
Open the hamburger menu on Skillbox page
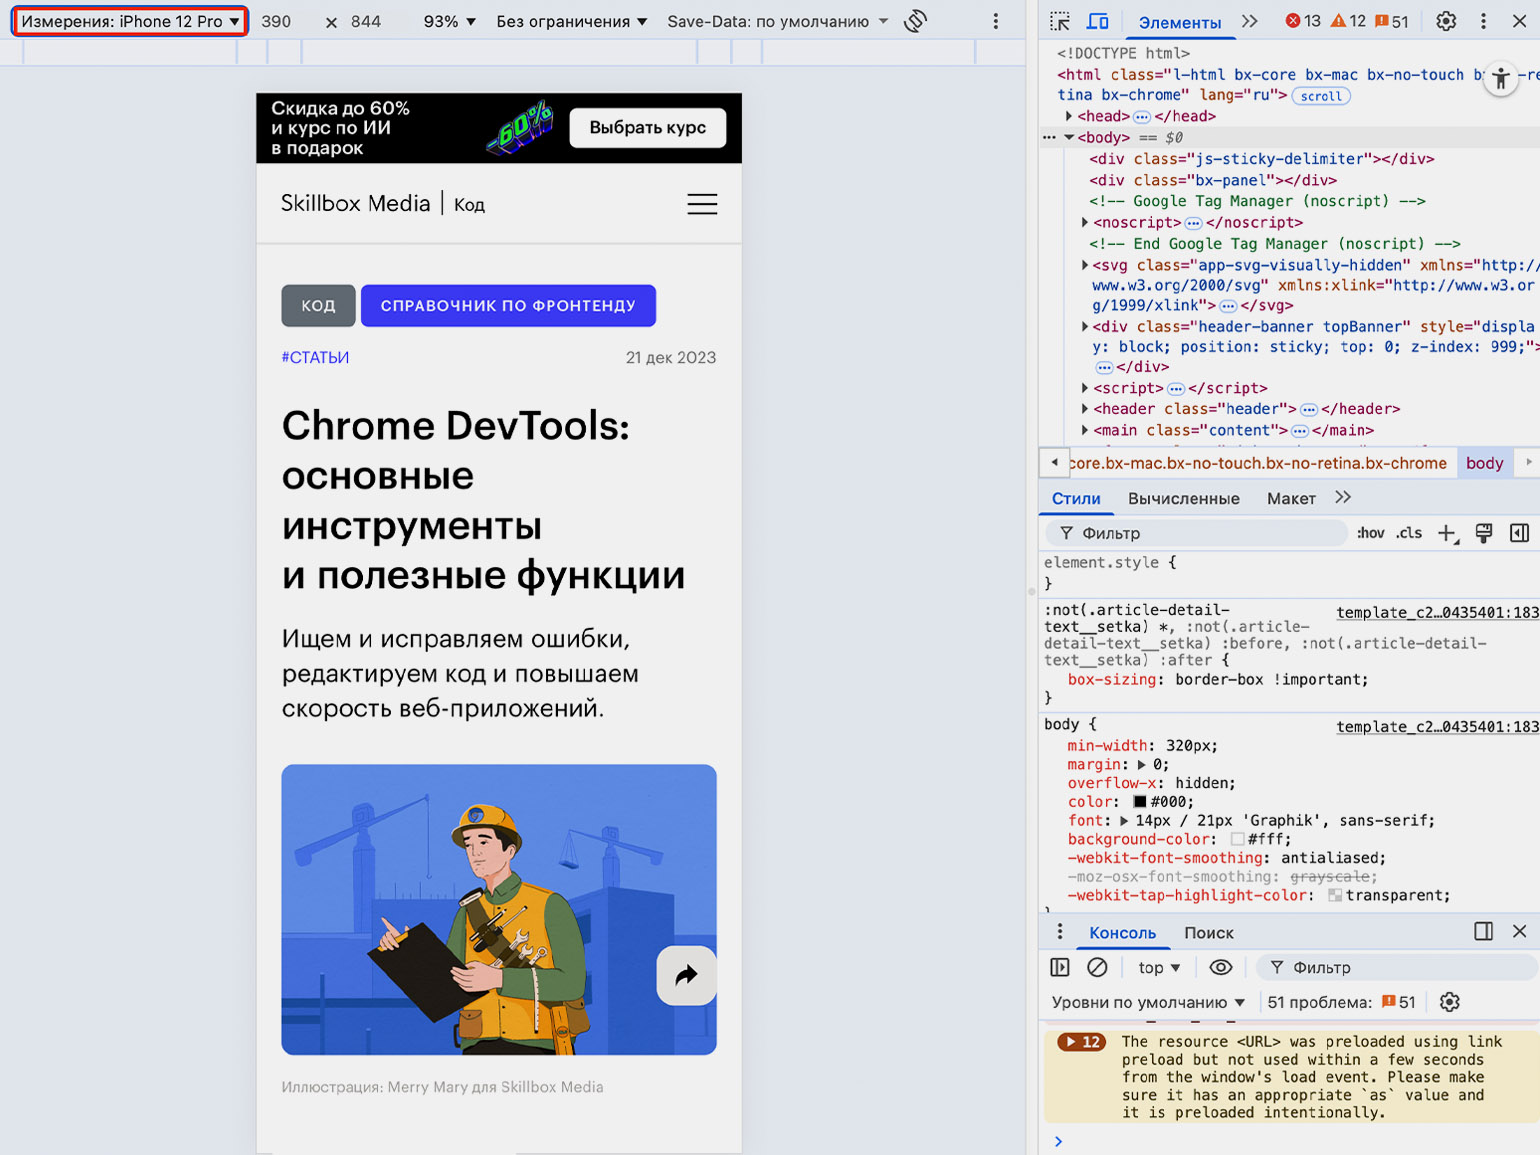pos(702,204)
